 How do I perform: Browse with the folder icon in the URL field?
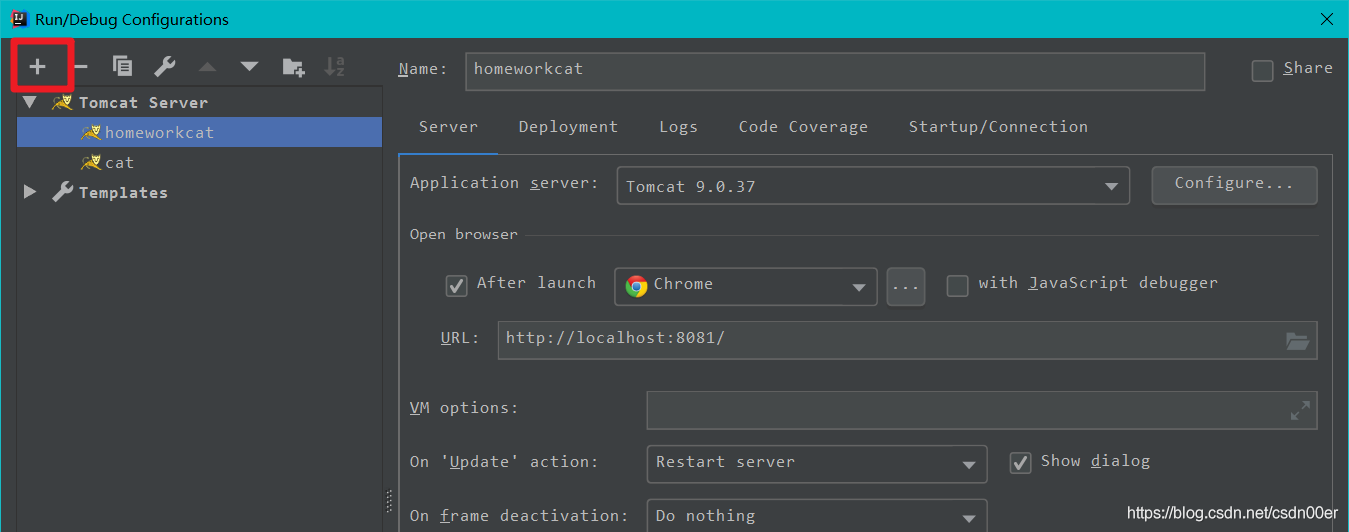click(x=1297, y=341)
